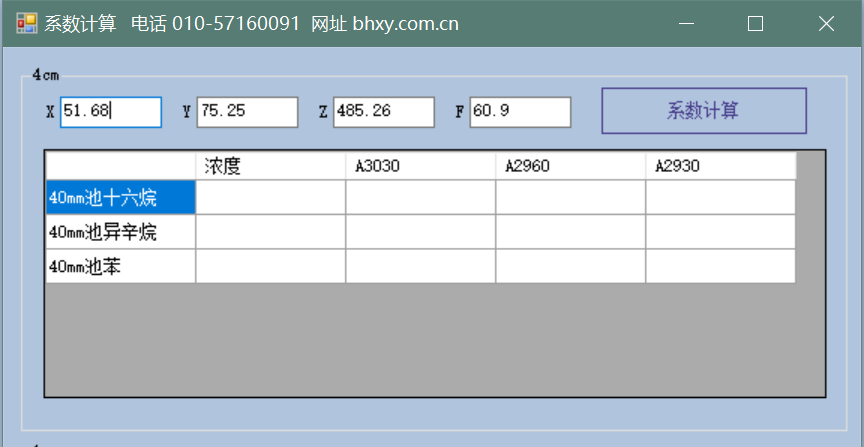Viewport: 864px width, 447px height.
Task: Click the A2960 column header
Action: coord(570,166)
